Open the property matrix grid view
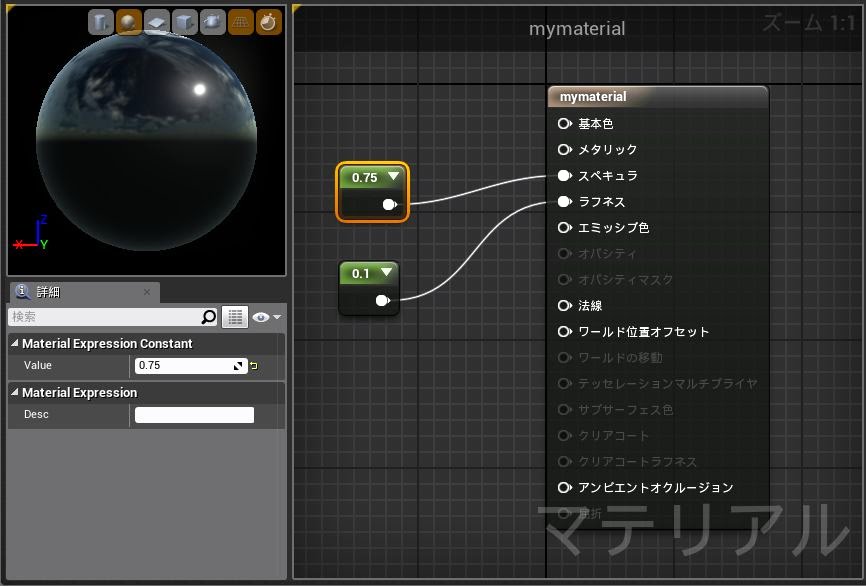 click(x=235, y=317)
